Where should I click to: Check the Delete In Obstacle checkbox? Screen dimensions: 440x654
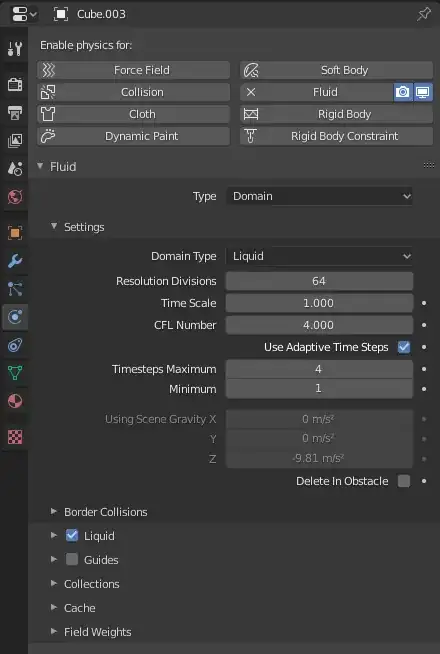[x=404, y=481]
